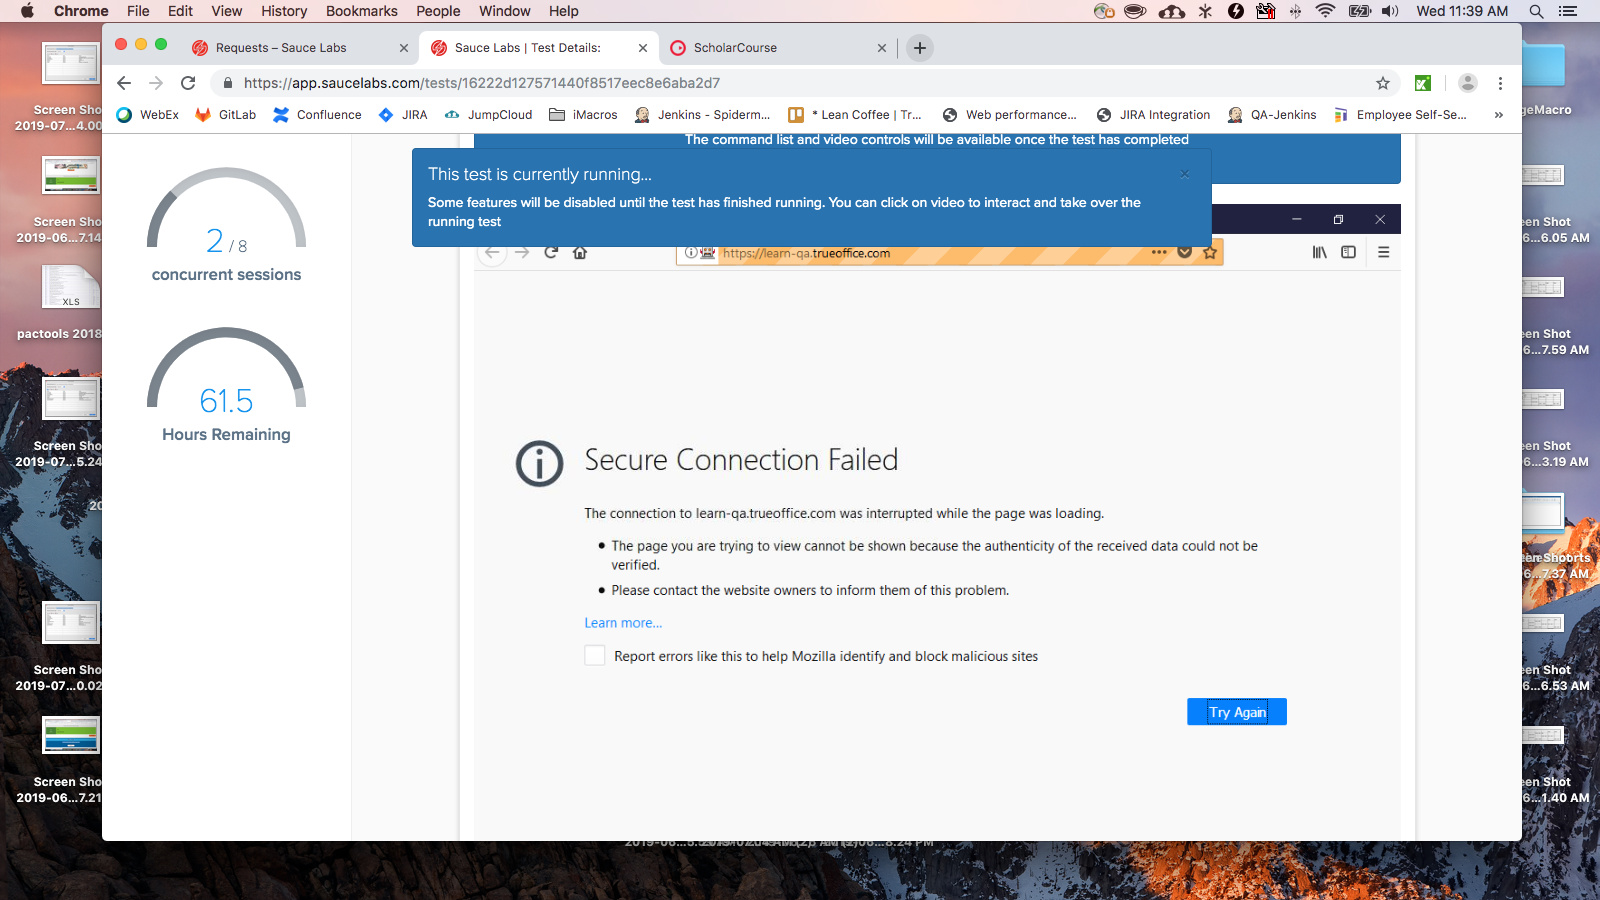Screen dimensions: 1600x900
Task: Close the Requests – Sauce Labs tab
Action: (404, 48)
